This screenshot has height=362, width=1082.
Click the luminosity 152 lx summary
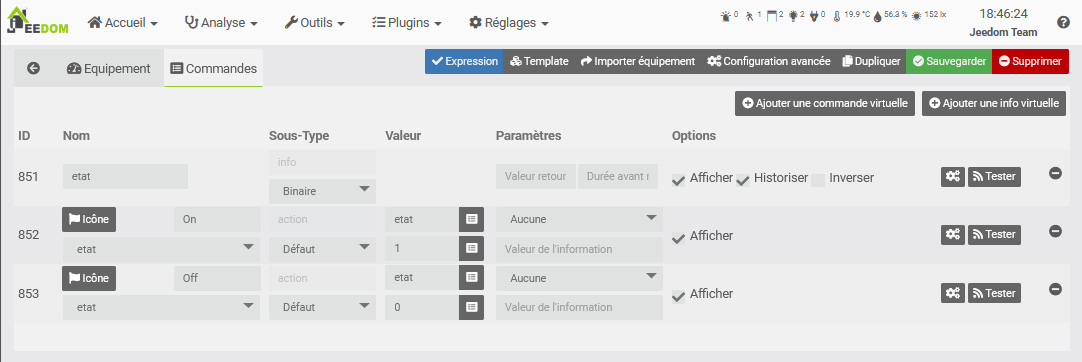[x=929, y=15]
